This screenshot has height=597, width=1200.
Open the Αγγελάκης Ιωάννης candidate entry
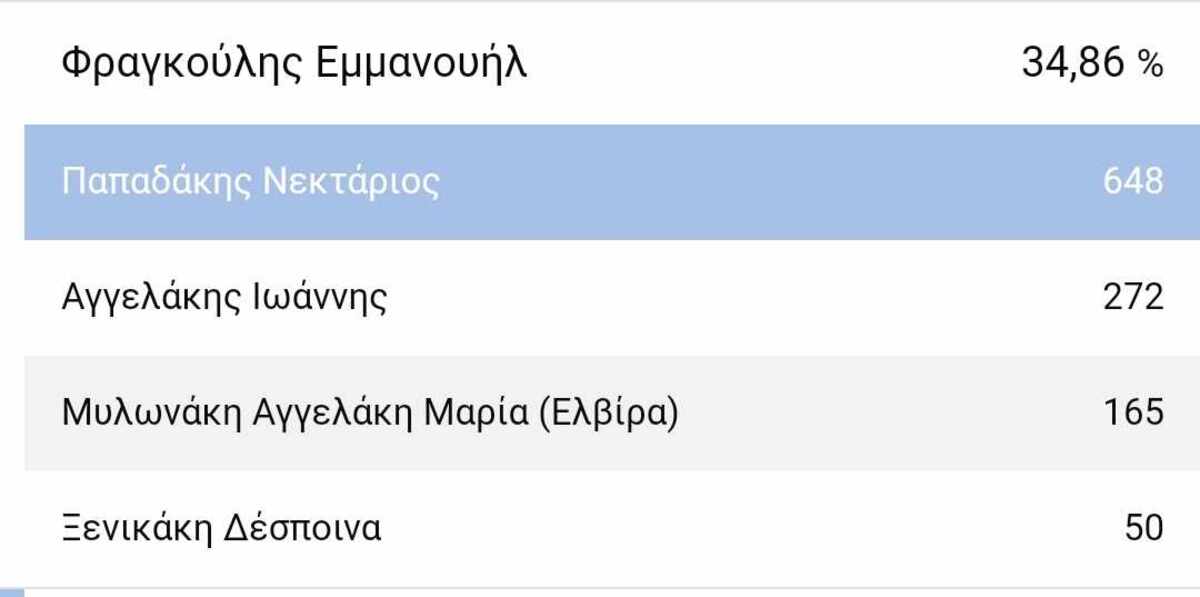click(x=224, y=298)
